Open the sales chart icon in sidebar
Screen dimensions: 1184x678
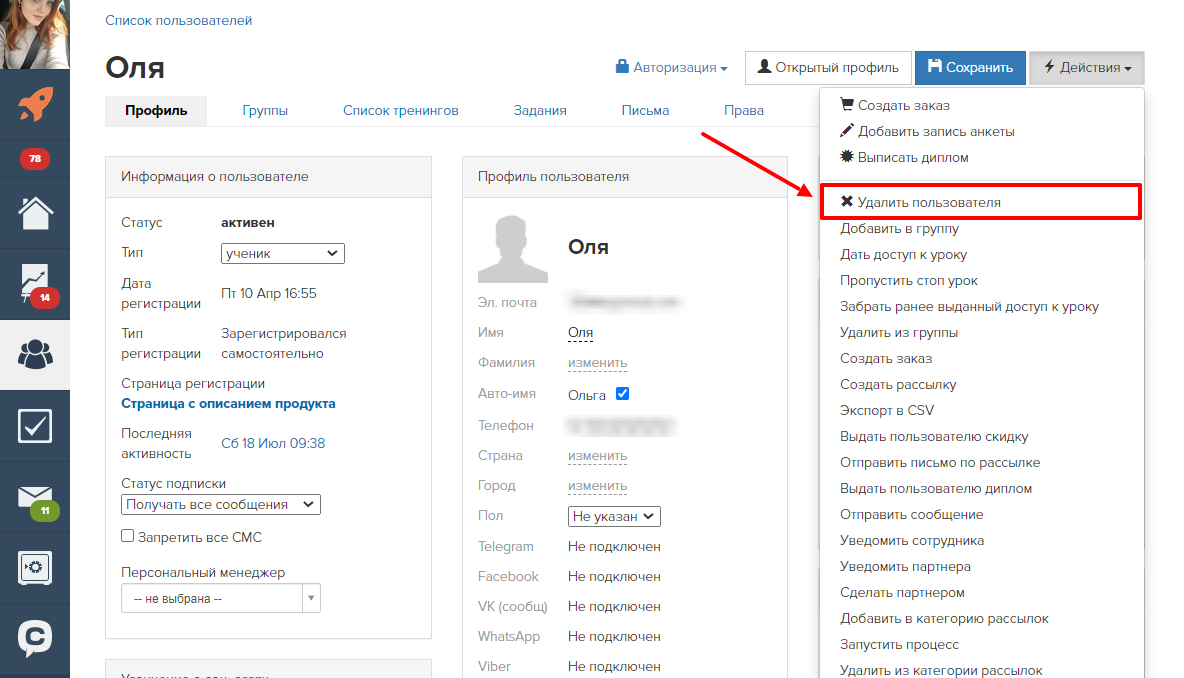coord(35,284)
